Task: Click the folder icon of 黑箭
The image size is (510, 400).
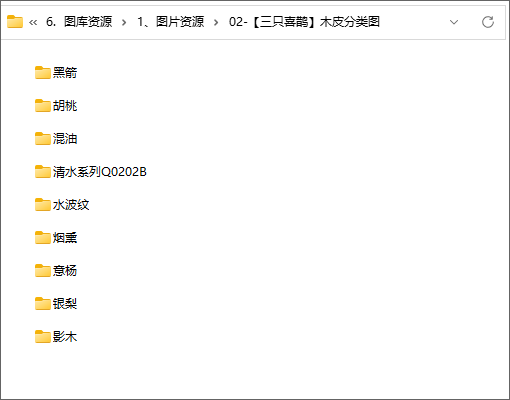Action: pyautogui.click(x=43, y=72)
